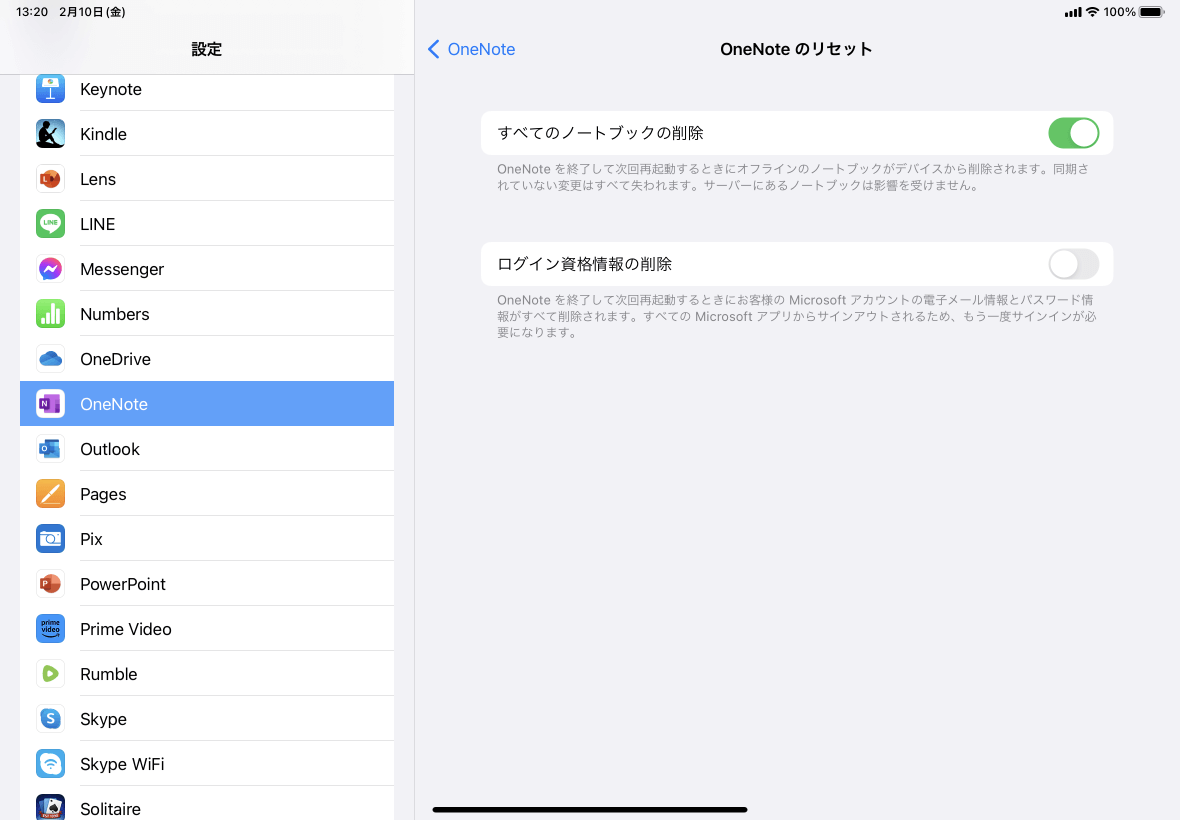Tap the Pages app icon
Viewport: 1180px width, 820px height.
(x=50, y=494)
